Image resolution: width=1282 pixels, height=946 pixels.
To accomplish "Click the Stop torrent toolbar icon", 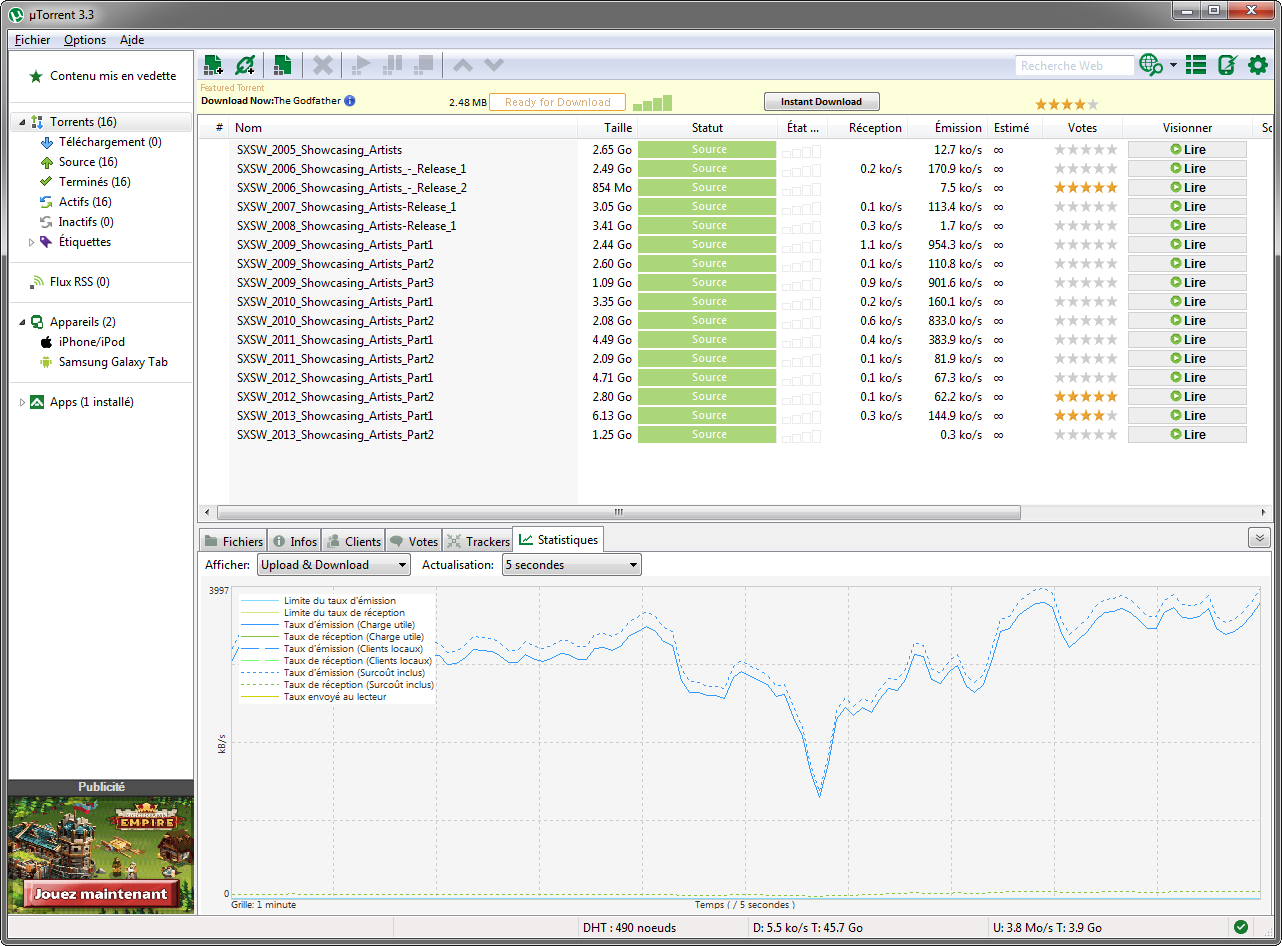I will click(x=423, y=65).
